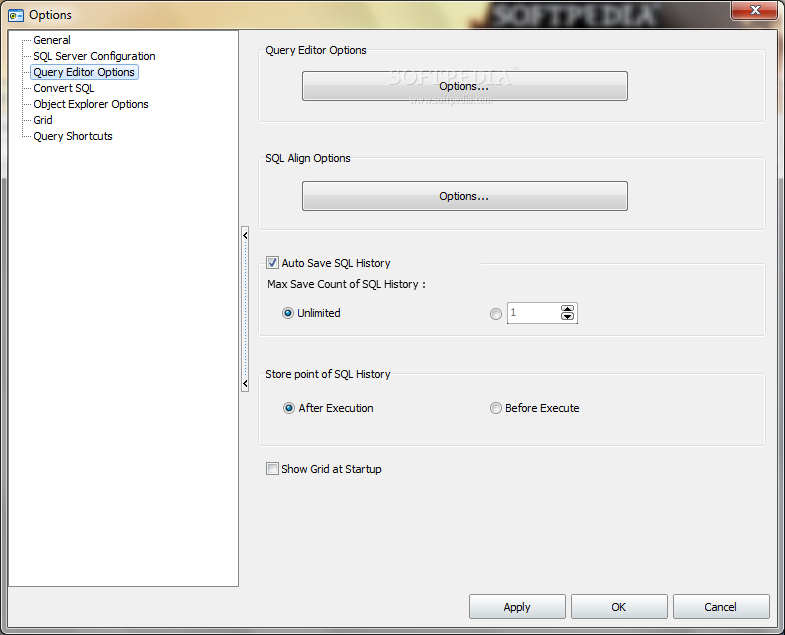Image resolution: width=785 pixels, height=635 pixels.
Task: Confirm with the OK button
Action: (619, 607)
